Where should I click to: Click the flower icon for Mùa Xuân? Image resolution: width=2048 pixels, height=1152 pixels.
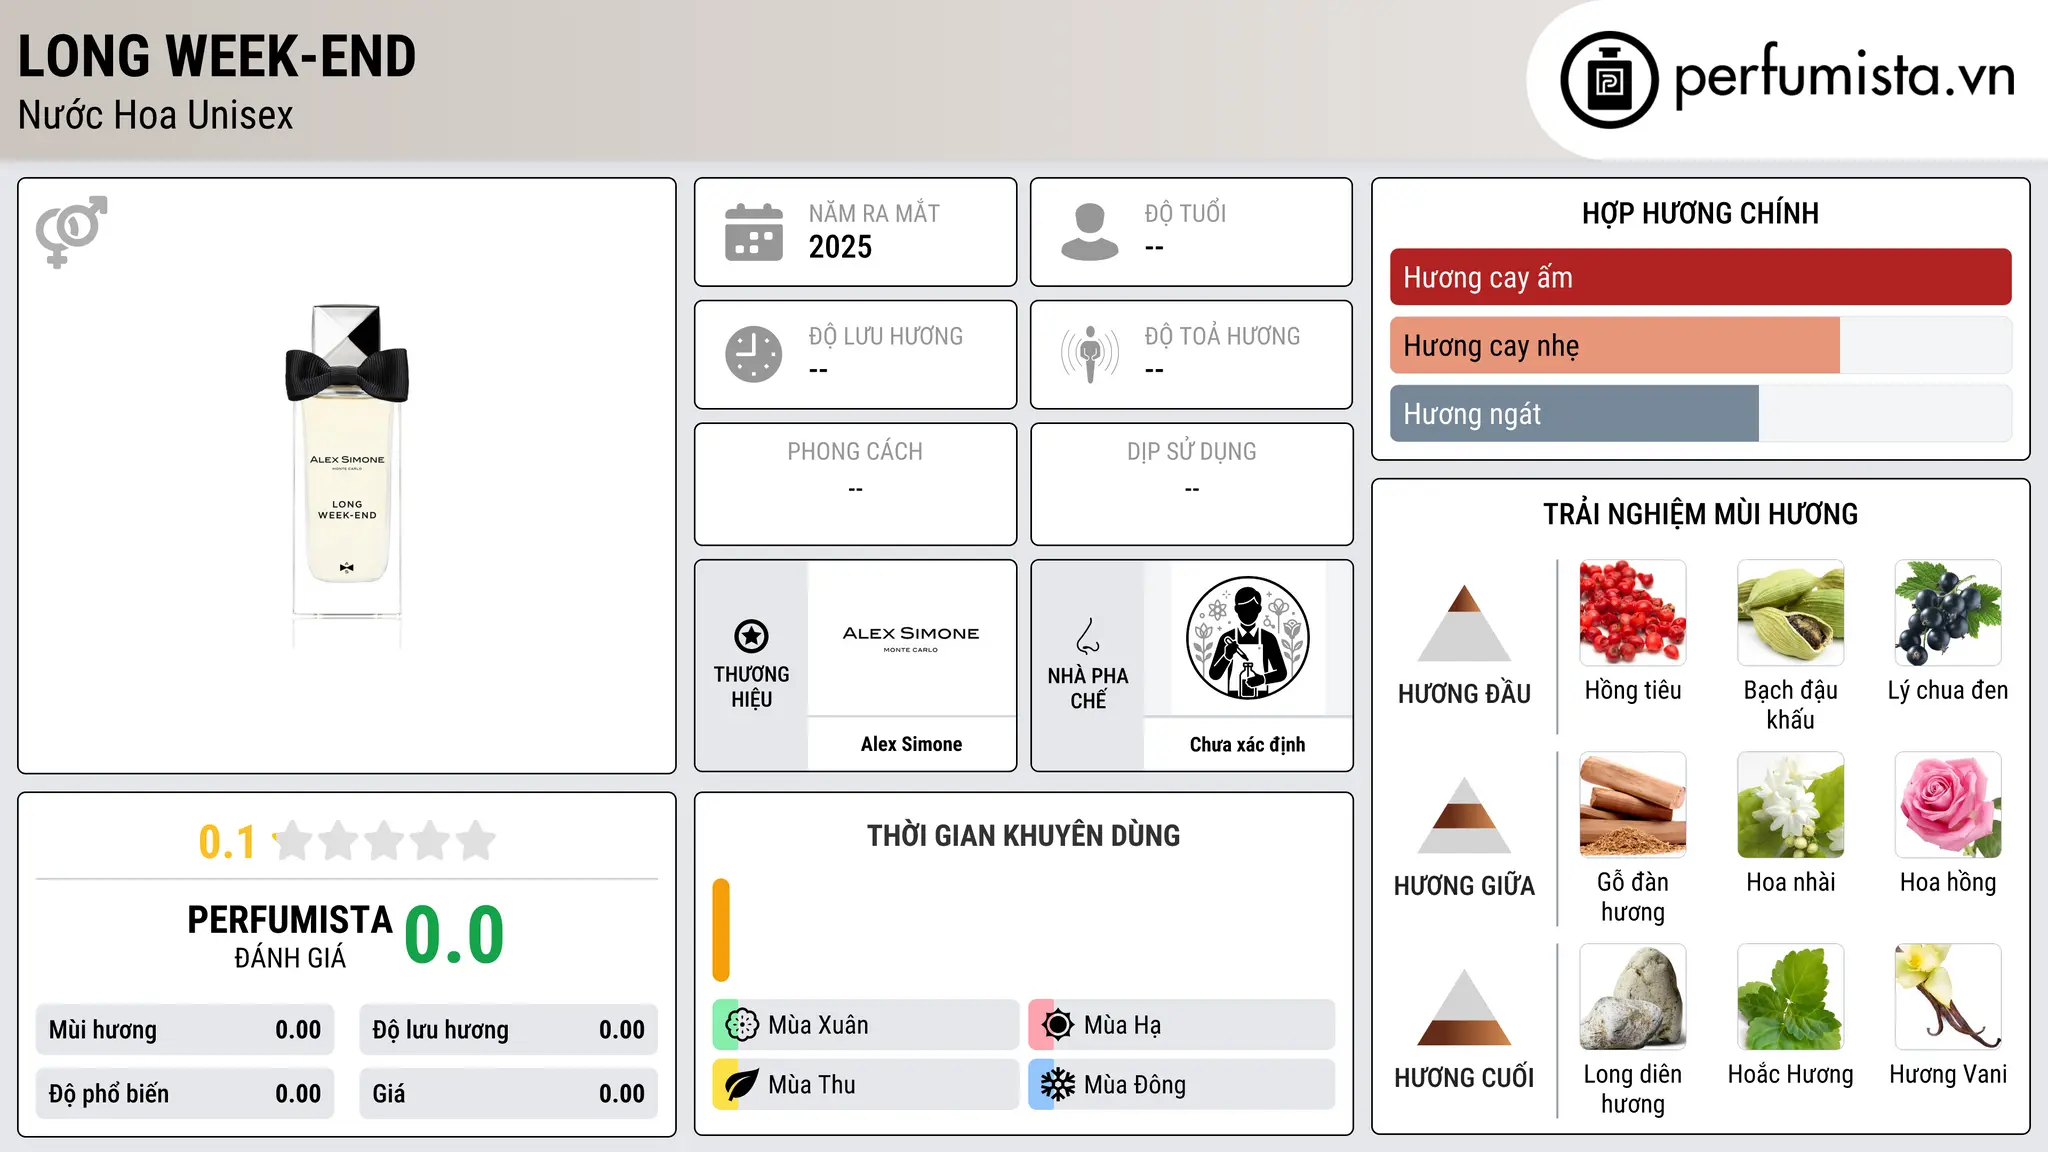[x=742, y=1025]
